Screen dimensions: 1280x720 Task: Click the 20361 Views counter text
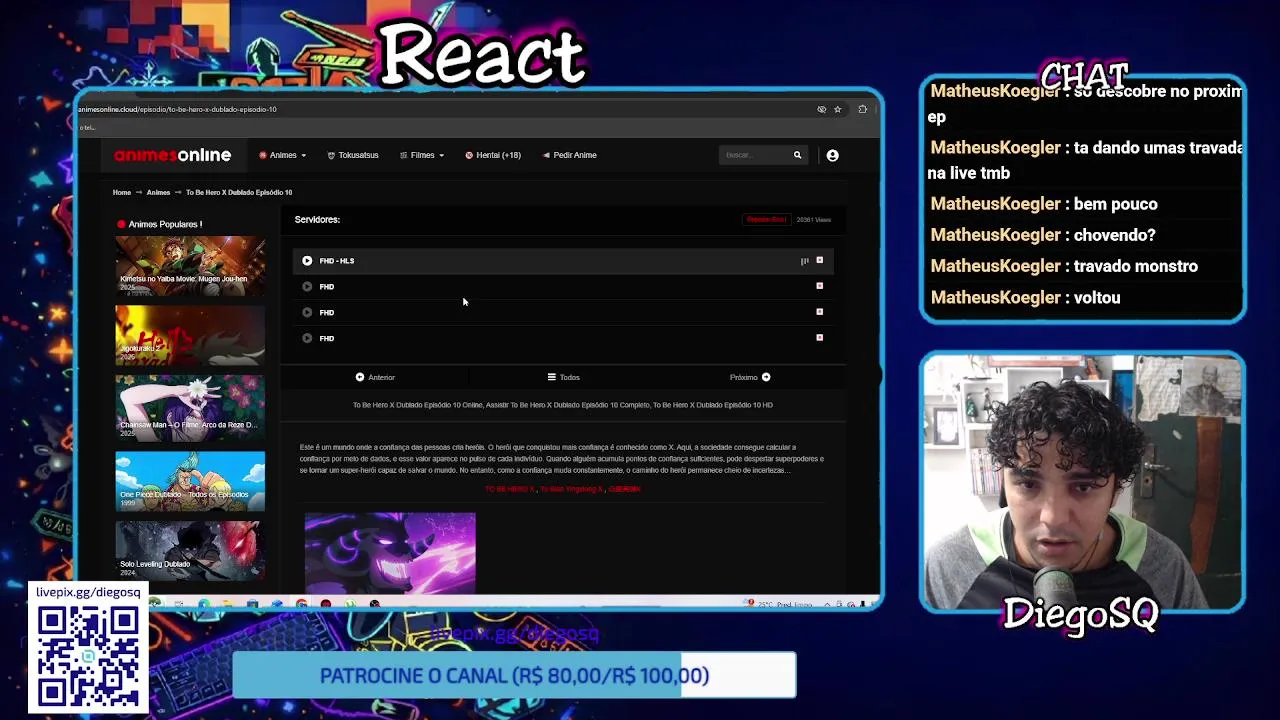coord(814,219)
